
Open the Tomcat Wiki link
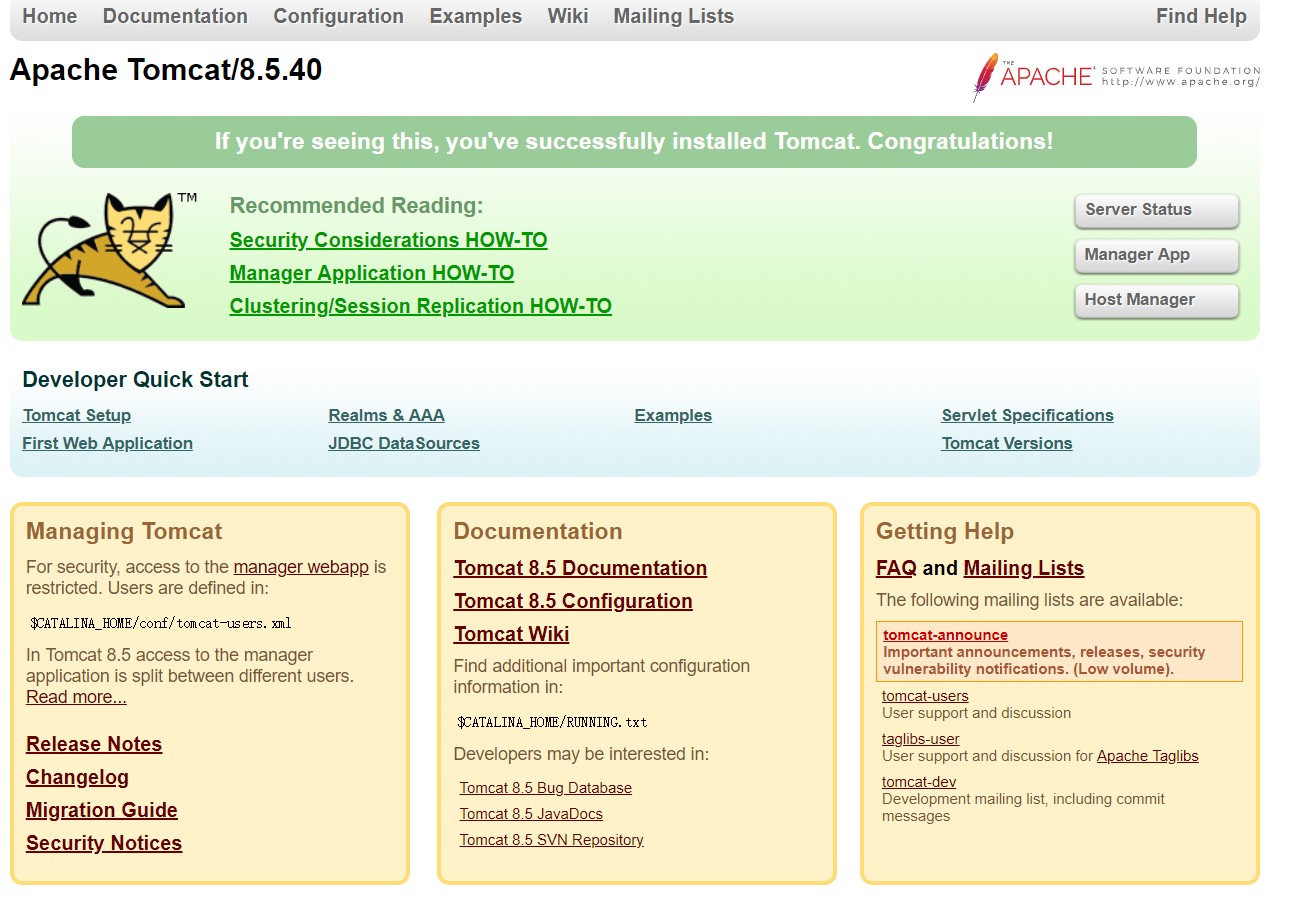[511, 634]
